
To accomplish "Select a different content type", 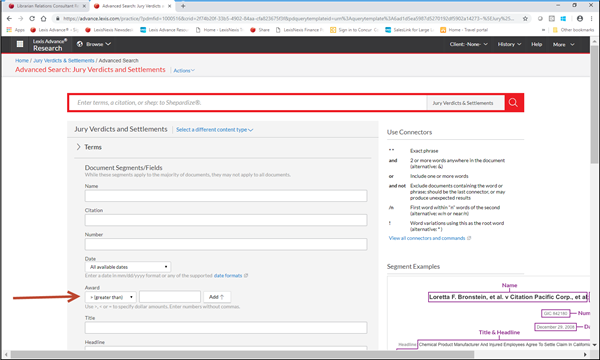I will coord(215,130).
